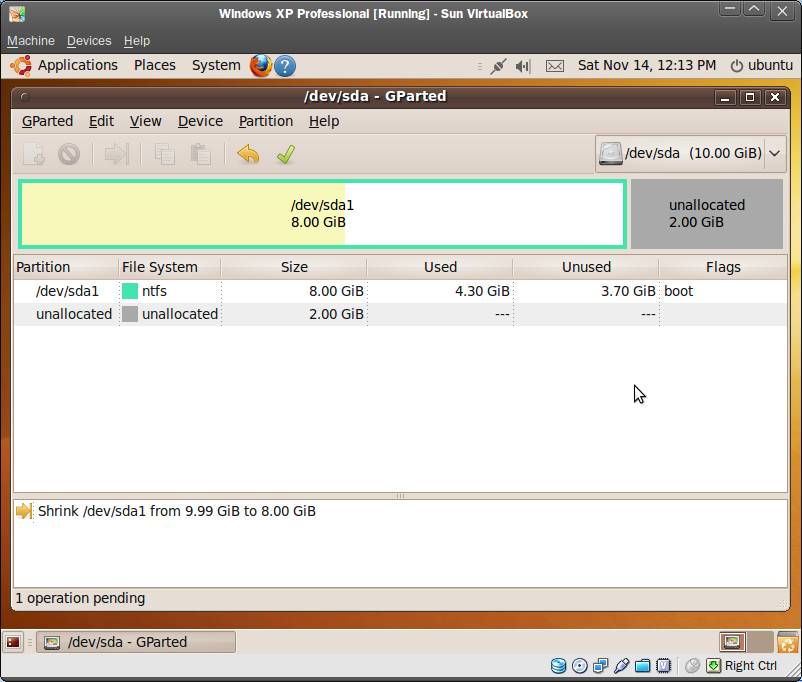Apply all operations with green checkmark
802x682 pixels.
point(285,154)
